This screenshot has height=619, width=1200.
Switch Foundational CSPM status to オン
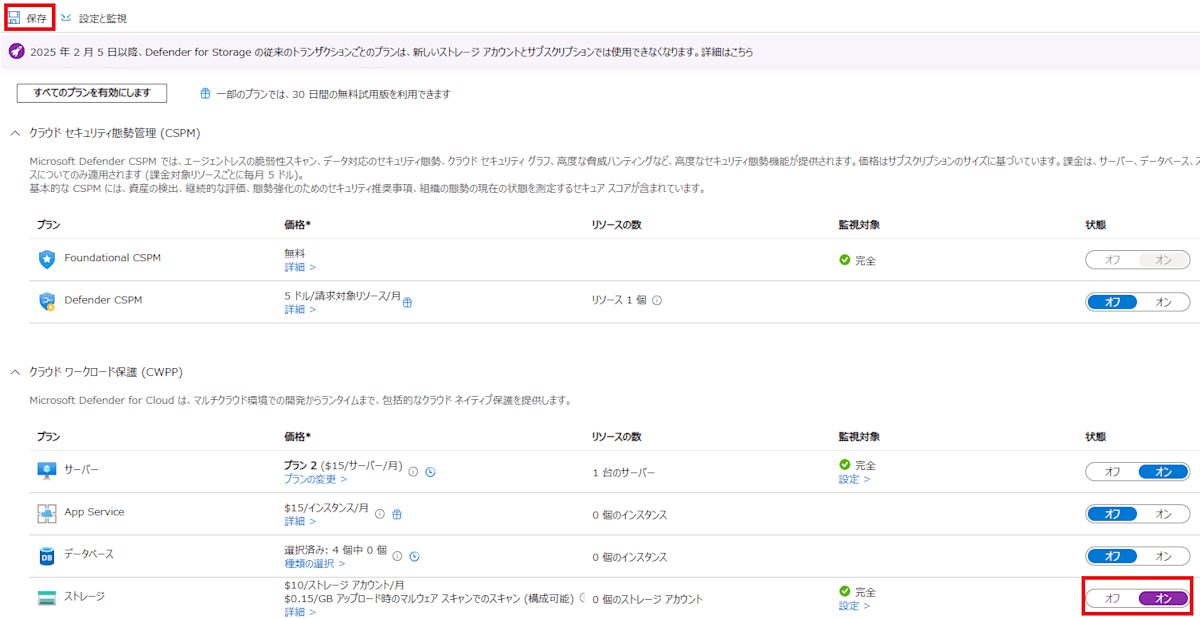coord(1163,259)
